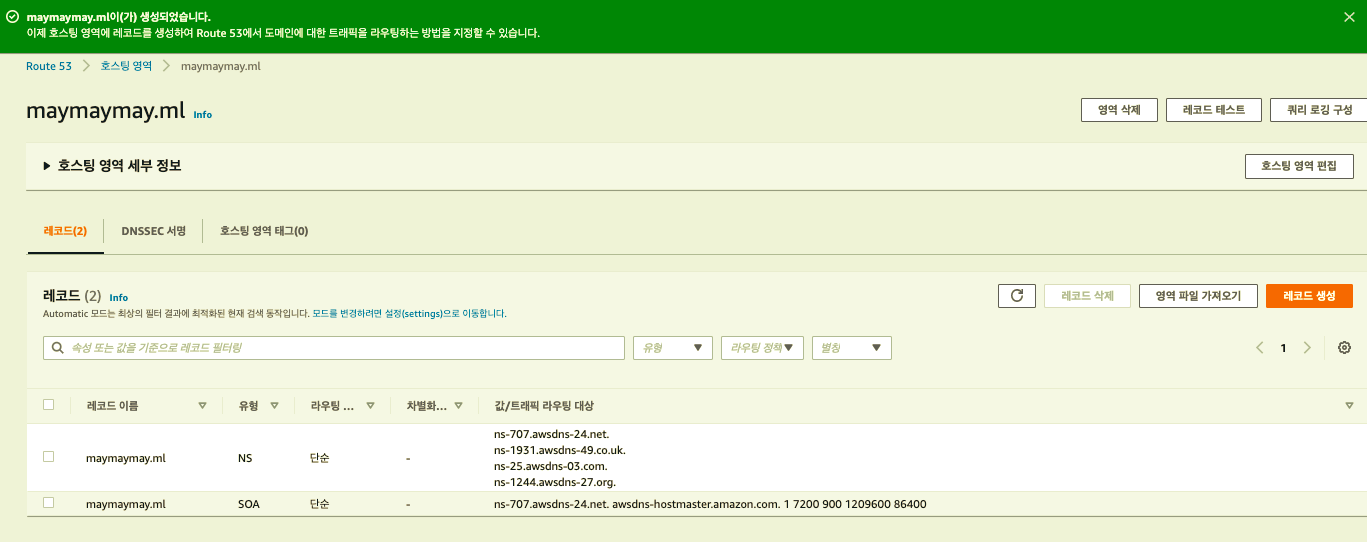Dismiss the green success banner
Screen dimensions: 1367x542
[1350, 17]
